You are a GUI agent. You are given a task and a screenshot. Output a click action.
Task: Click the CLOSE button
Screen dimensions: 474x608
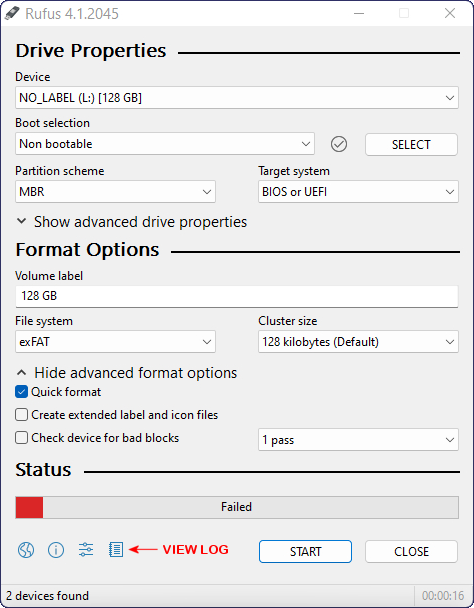[x=411, y=551]
